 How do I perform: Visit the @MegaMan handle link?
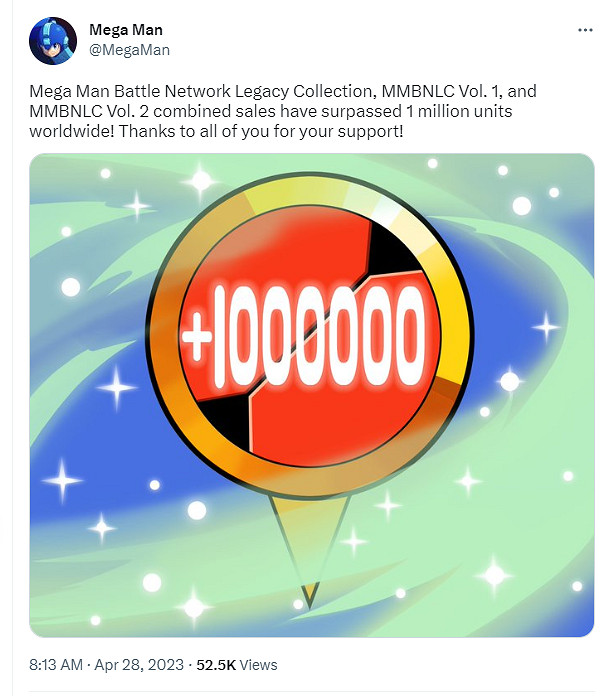click(129, 50)
